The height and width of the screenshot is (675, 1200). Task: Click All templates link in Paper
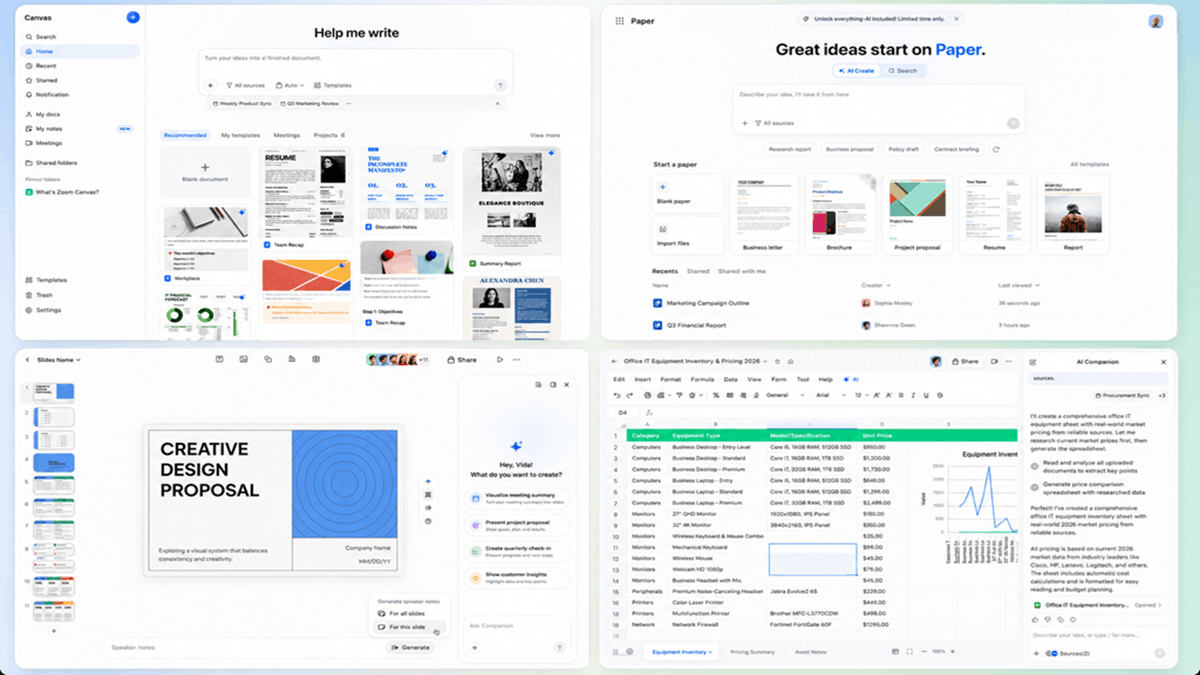point(1089,164)
